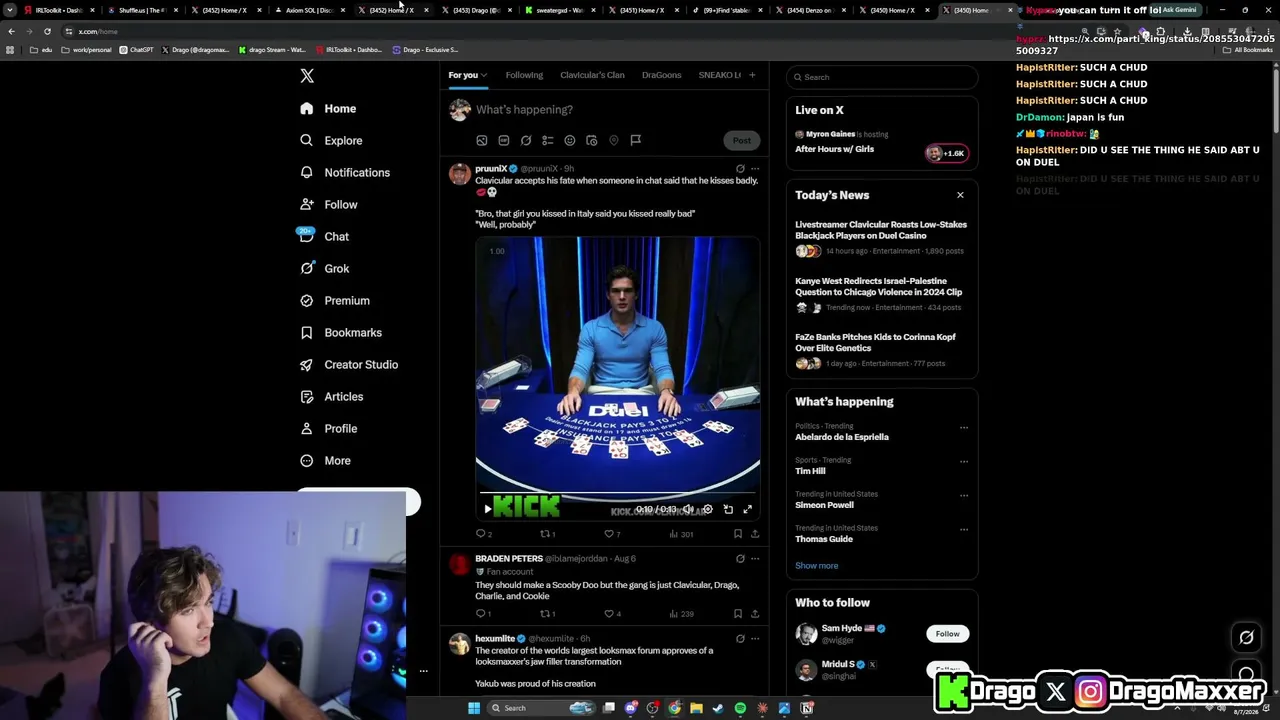
Task: Switch to Clavicular's Clan tab
Action: [592, 75]
